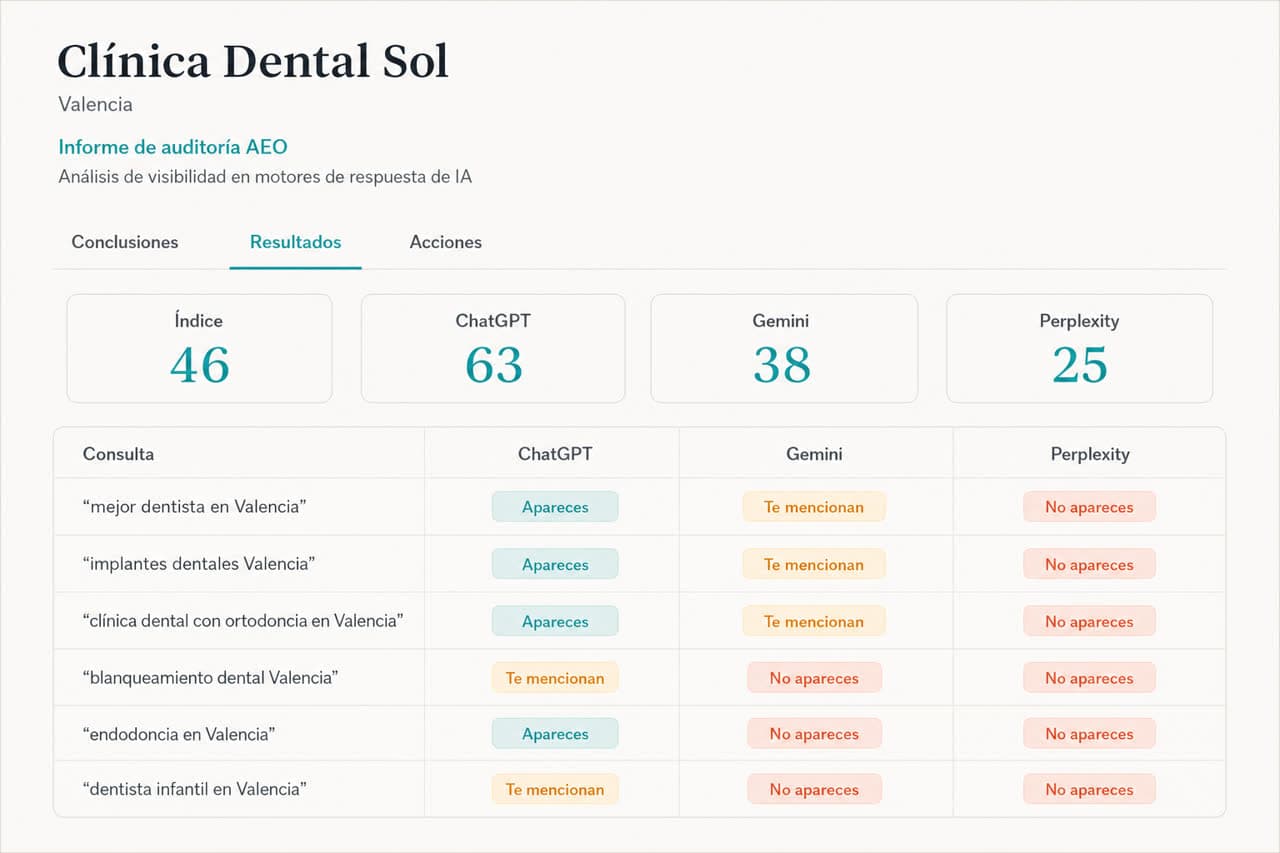Select the query "implantes dentales Valencia"
The image size is (1280, 853).
(x=199, y=564)
